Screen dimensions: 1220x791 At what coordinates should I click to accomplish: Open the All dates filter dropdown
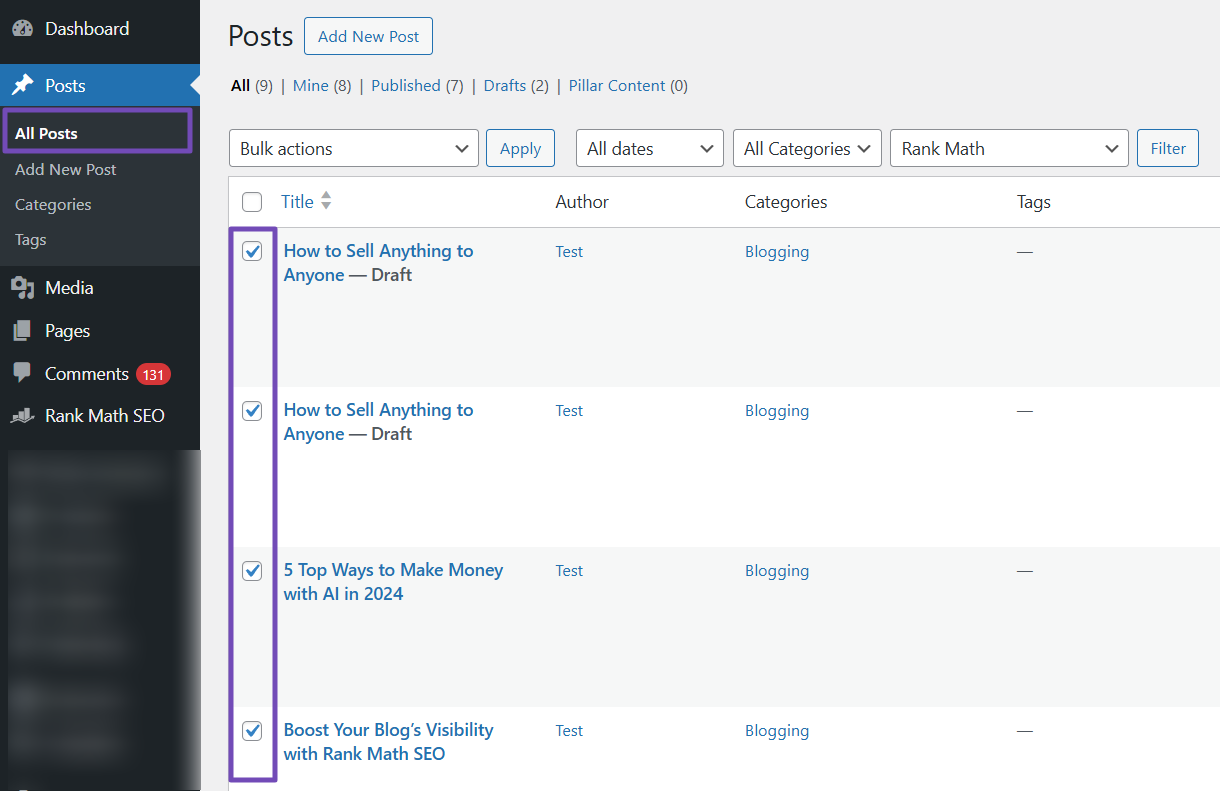(649, 148)
